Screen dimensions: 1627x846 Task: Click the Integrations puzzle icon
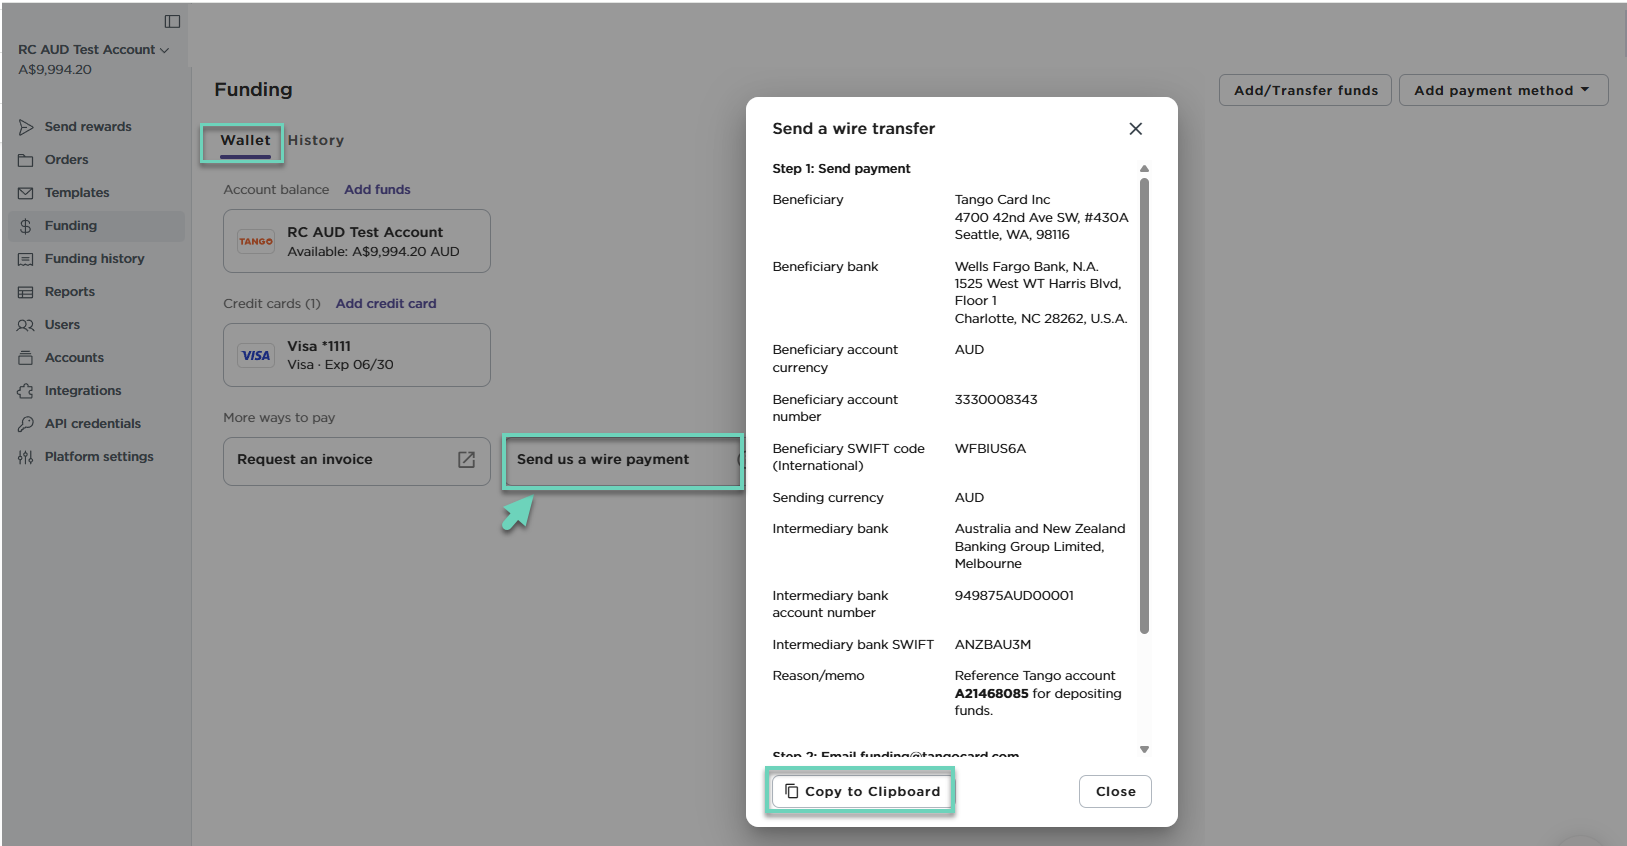click(26, 391)
